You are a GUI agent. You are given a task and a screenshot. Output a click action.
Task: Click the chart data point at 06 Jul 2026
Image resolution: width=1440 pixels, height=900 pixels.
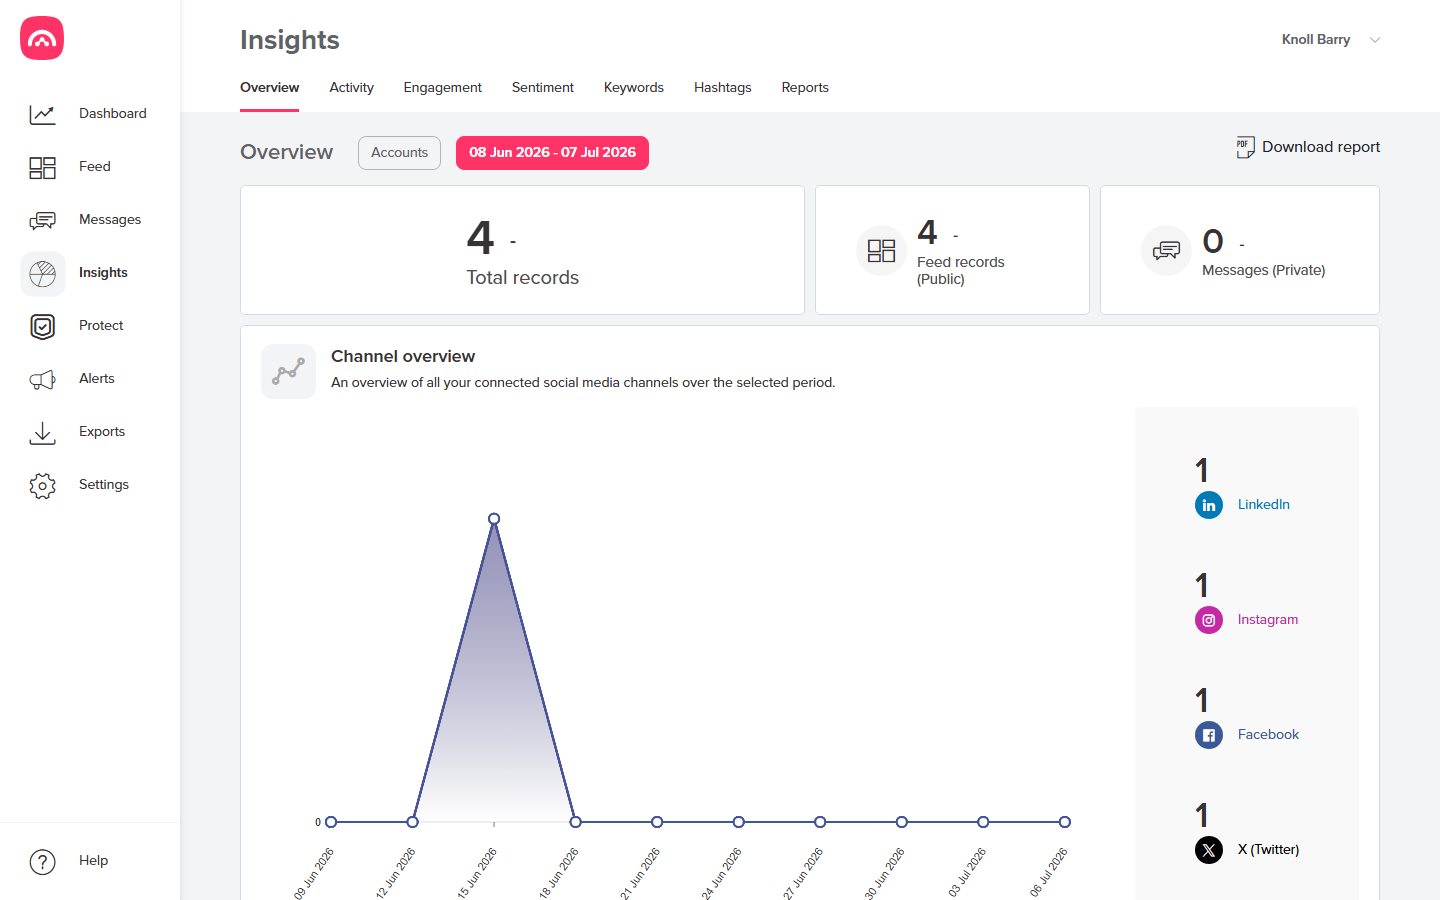click(1065, 822)
